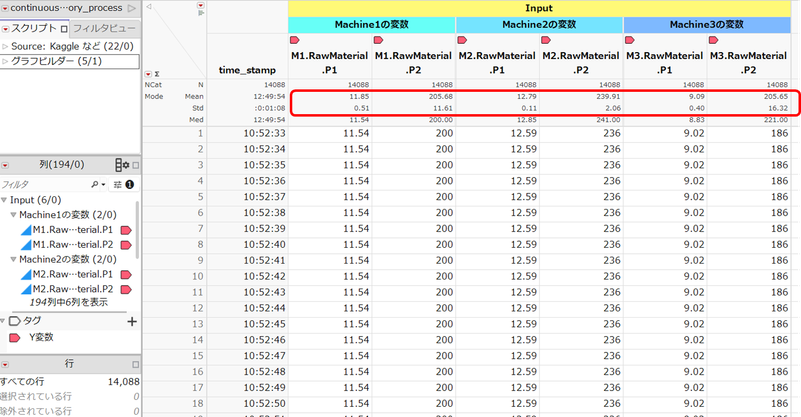Open the table corner top red triangle menu
801x417 pixels.
[x=201, y=5]
